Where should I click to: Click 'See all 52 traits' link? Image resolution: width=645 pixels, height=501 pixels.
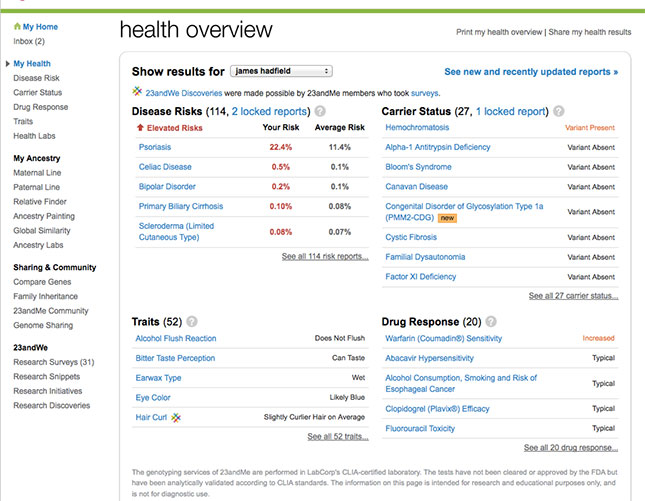[x=338, y=436]
